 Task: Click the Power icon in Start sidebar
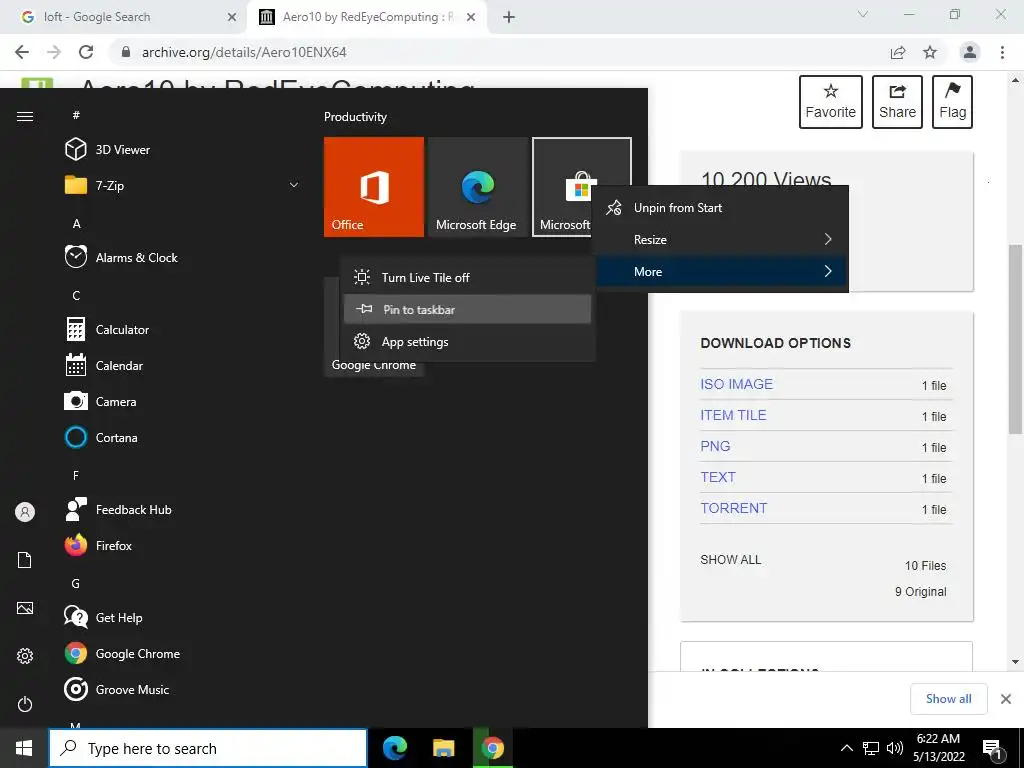pos(25,704)
